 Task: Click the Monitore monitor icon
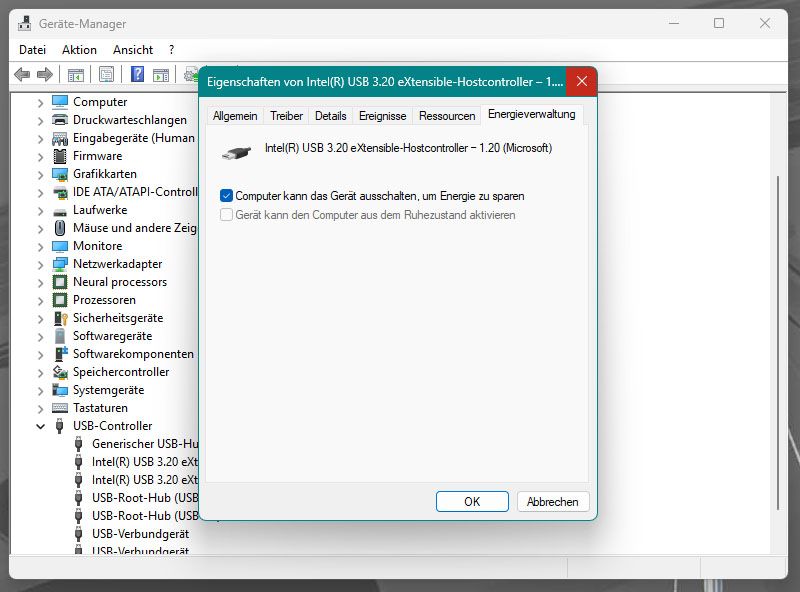[x=60, y=246]
